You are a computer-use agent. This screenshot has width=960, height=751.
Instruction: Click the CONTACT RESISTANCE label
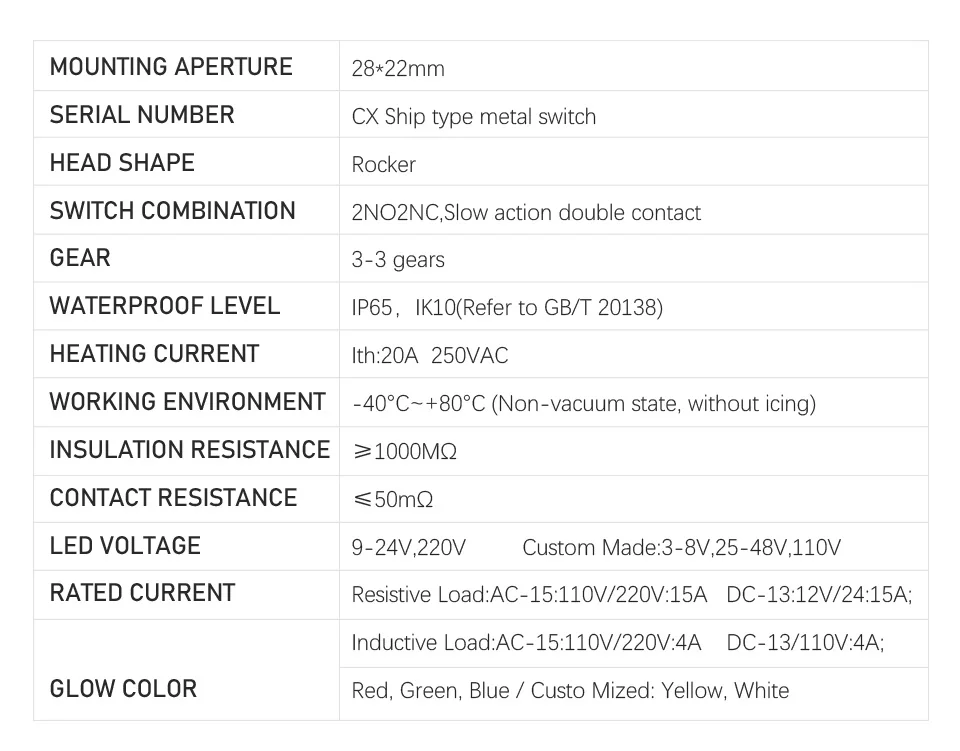click(173, 498)
